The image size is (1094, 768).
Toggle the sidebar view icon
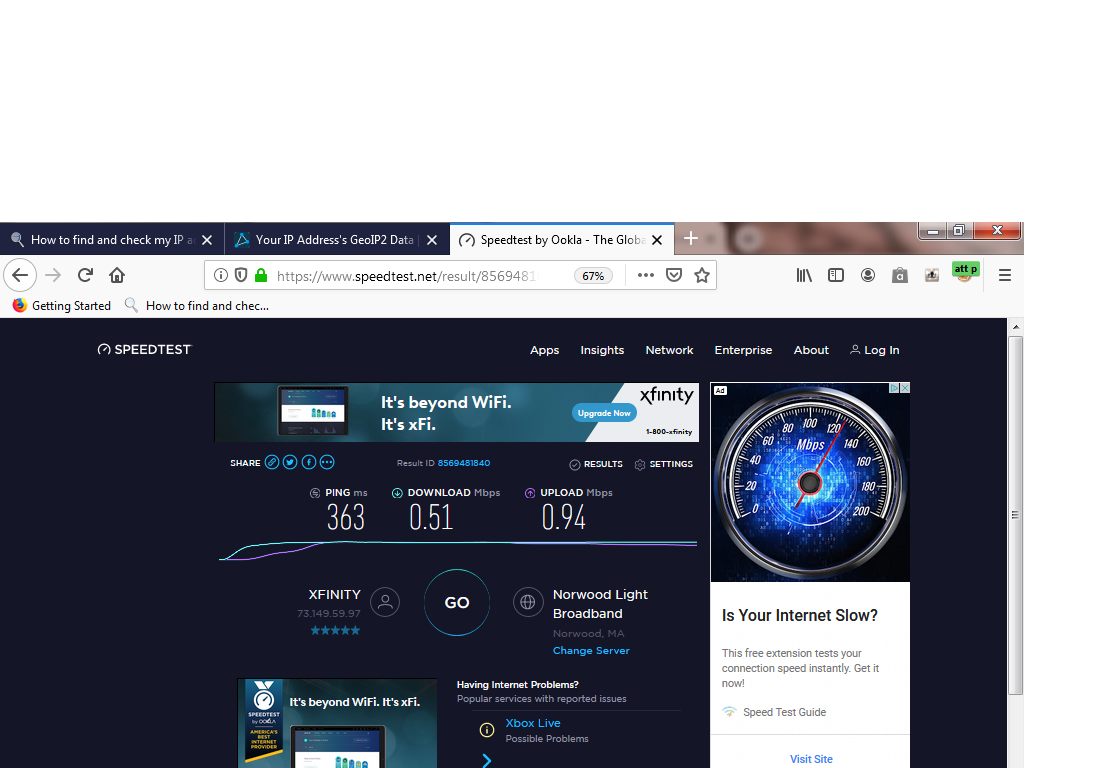coord(836,276)
